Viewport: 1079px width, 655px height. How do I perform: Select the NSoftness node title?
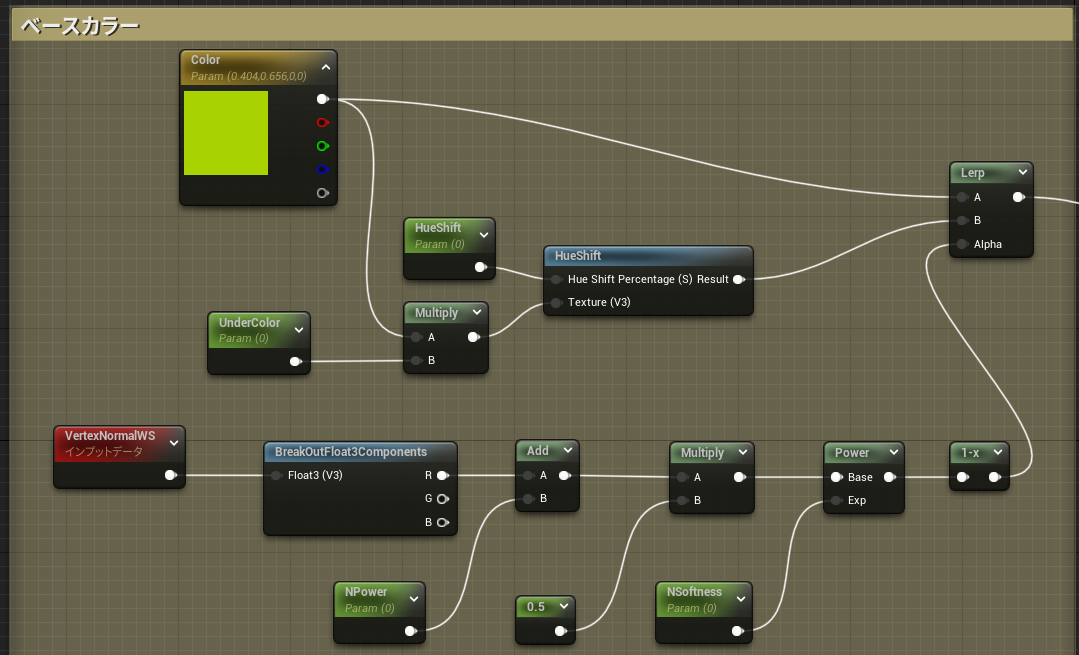coord(694,592)
